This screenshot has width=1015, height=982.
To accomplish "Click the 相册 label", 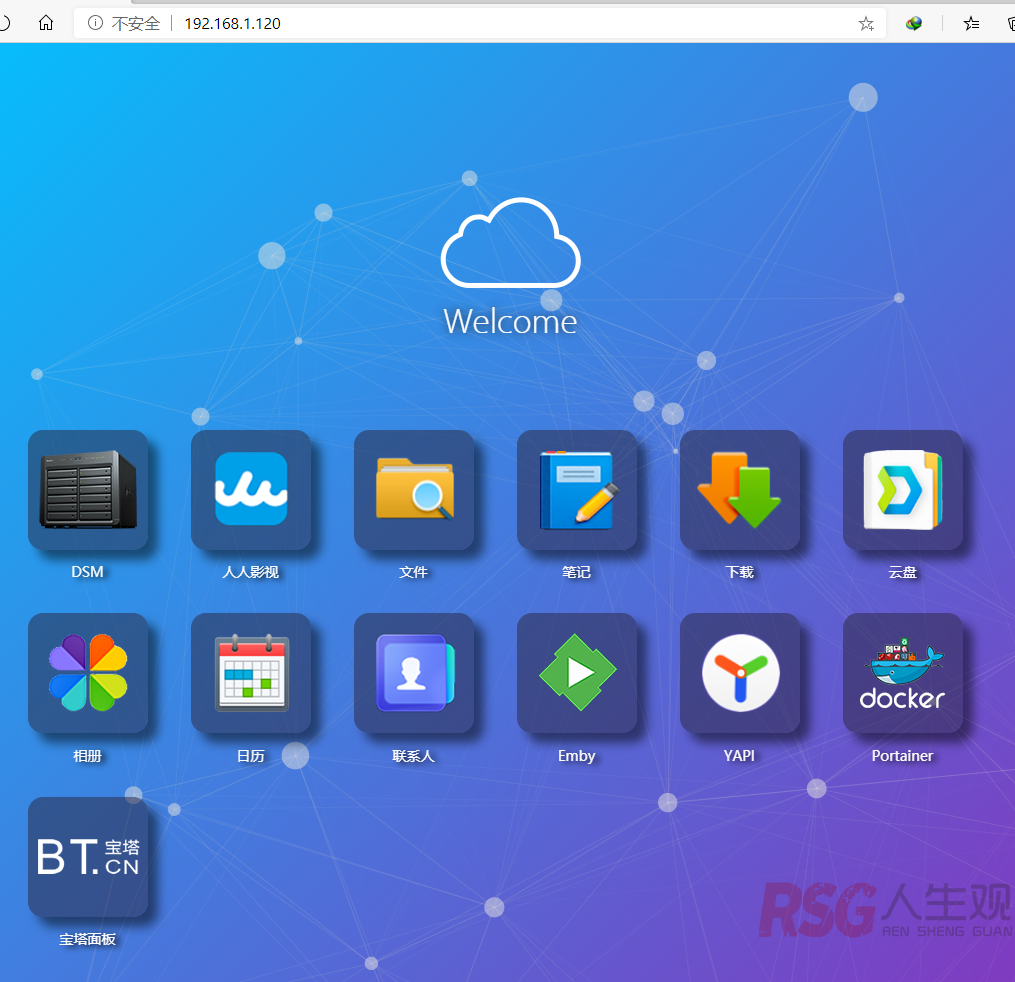I will [x=87, y=756].
